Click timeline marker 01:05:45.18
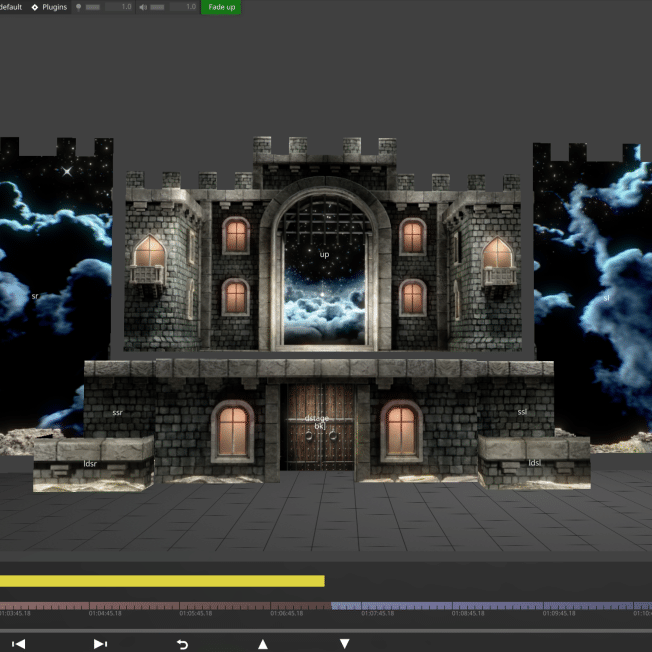Viewport: 652px width, 652px height. pyautogui.click(x=196, y=613)
